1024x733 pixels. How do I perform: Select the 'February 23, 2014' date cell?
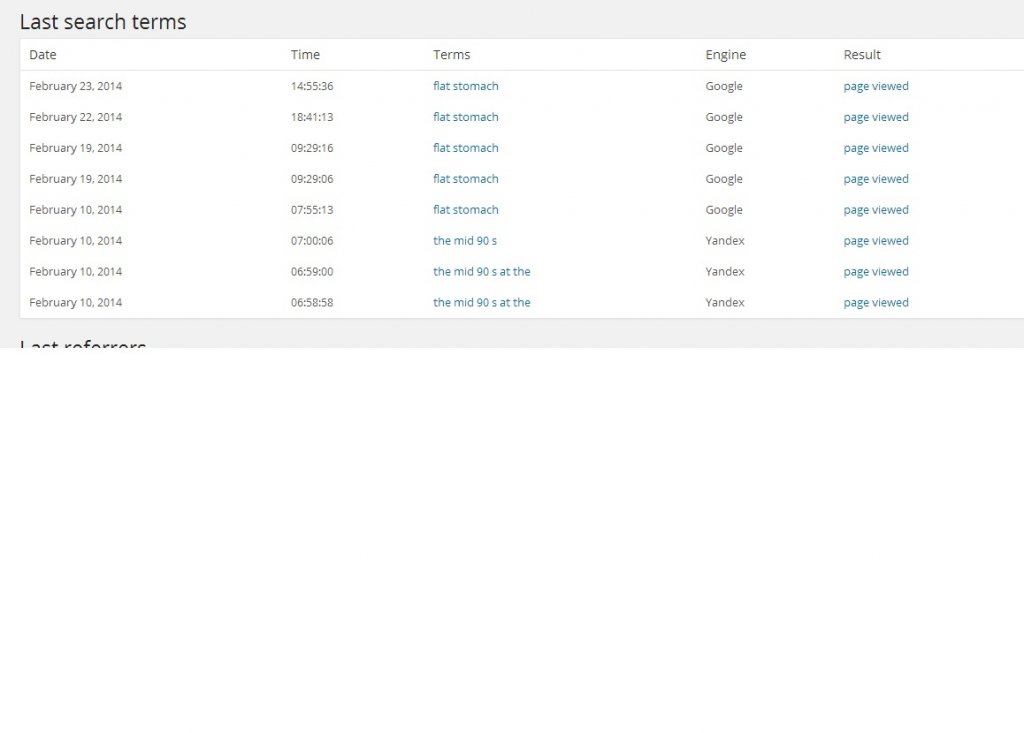(x=76, y=86)
